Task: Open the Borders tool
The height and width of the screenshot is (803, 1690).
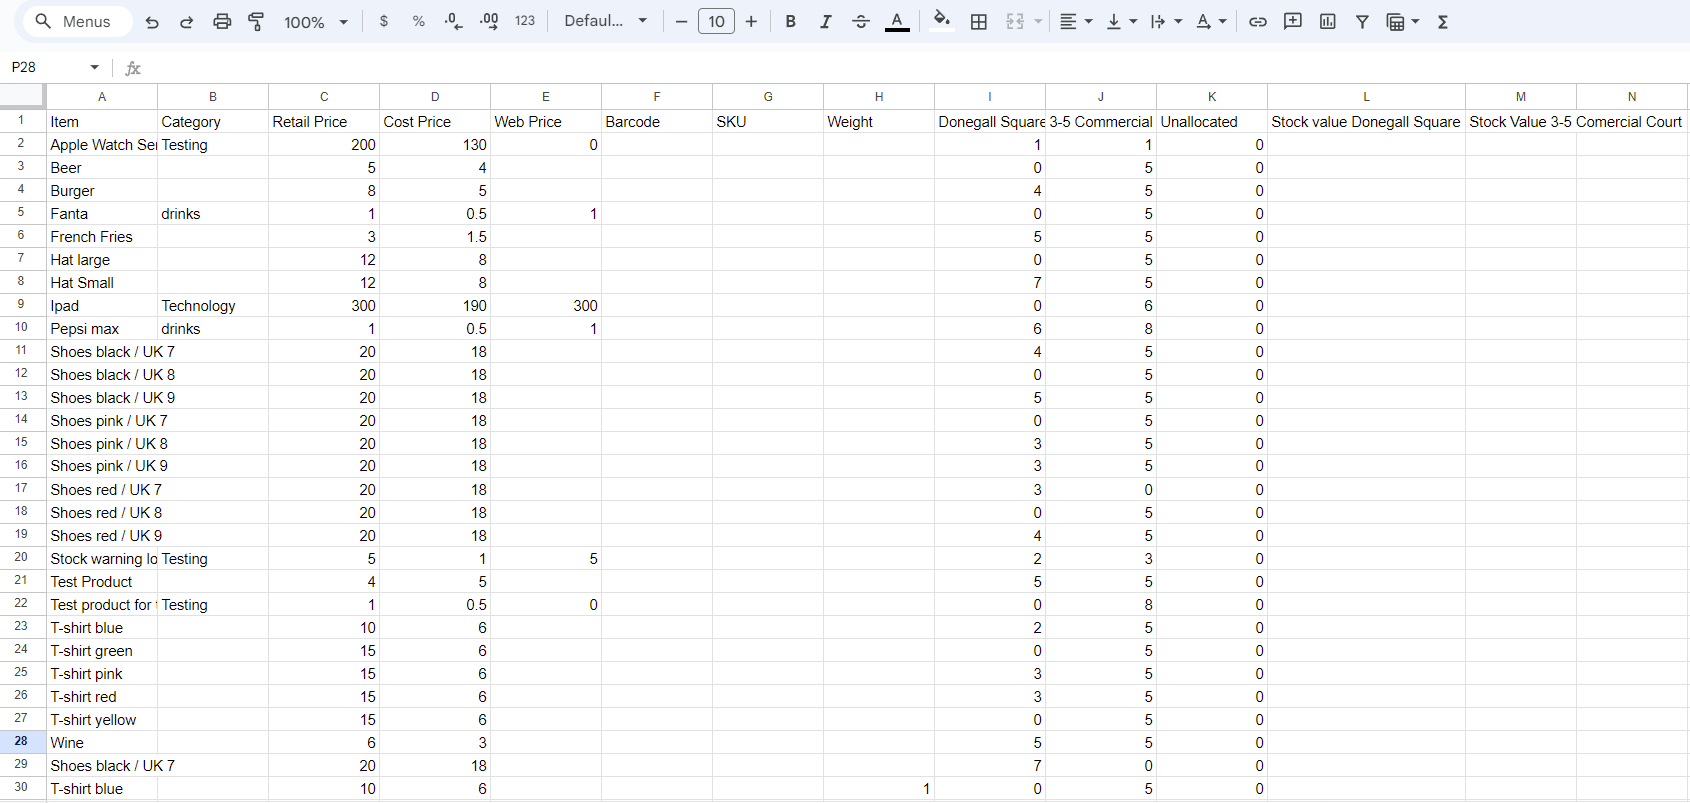Action: 979,21
